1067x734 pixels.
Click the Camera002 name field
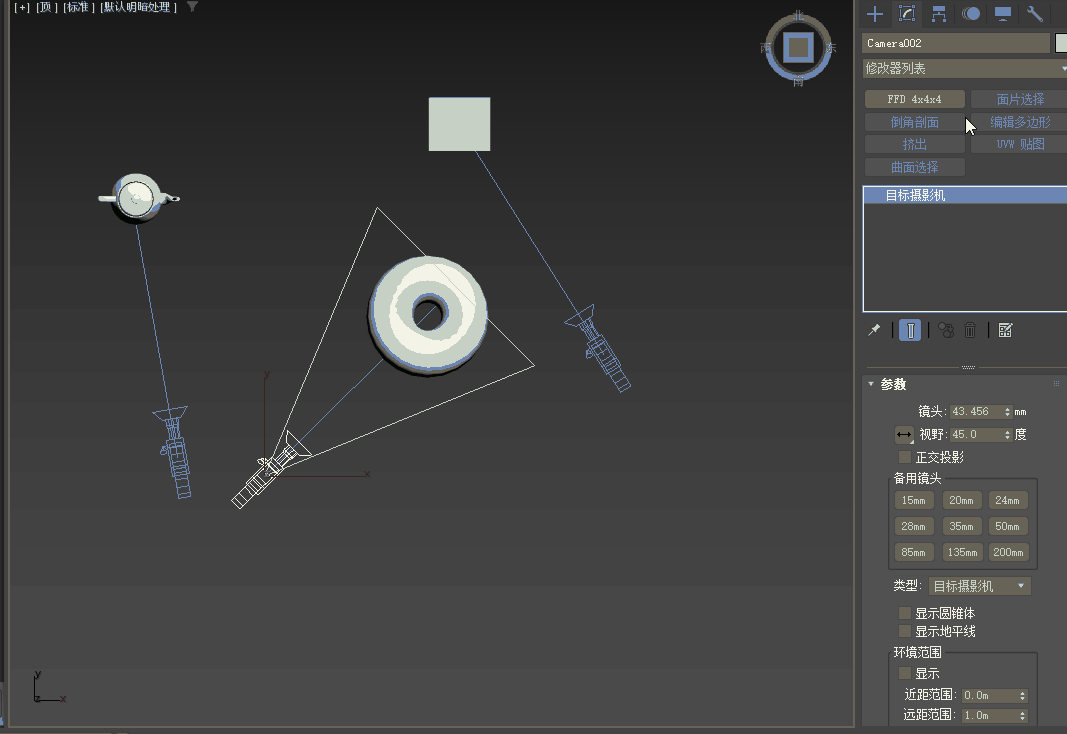(955, 43)
